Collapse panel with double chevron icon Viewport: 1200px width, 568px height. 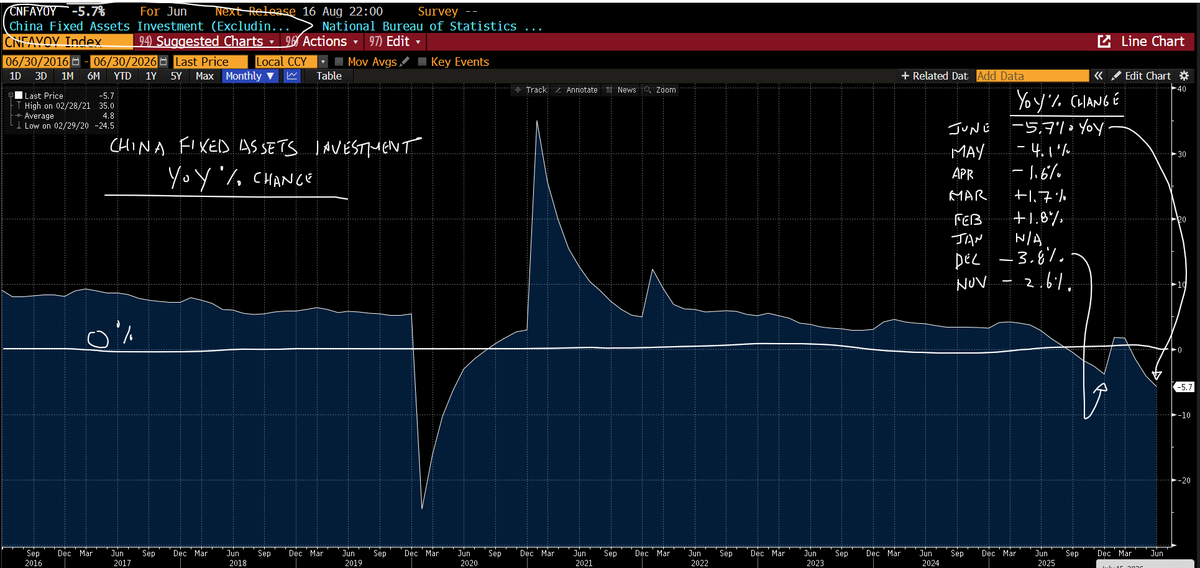pos(1099,76)
